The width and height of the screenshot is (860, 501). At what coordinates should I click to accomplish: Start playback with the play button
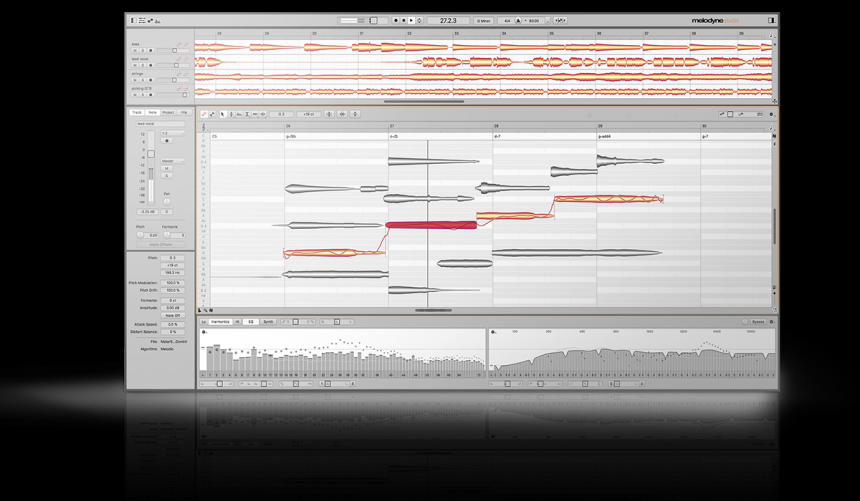coord(411,20)
